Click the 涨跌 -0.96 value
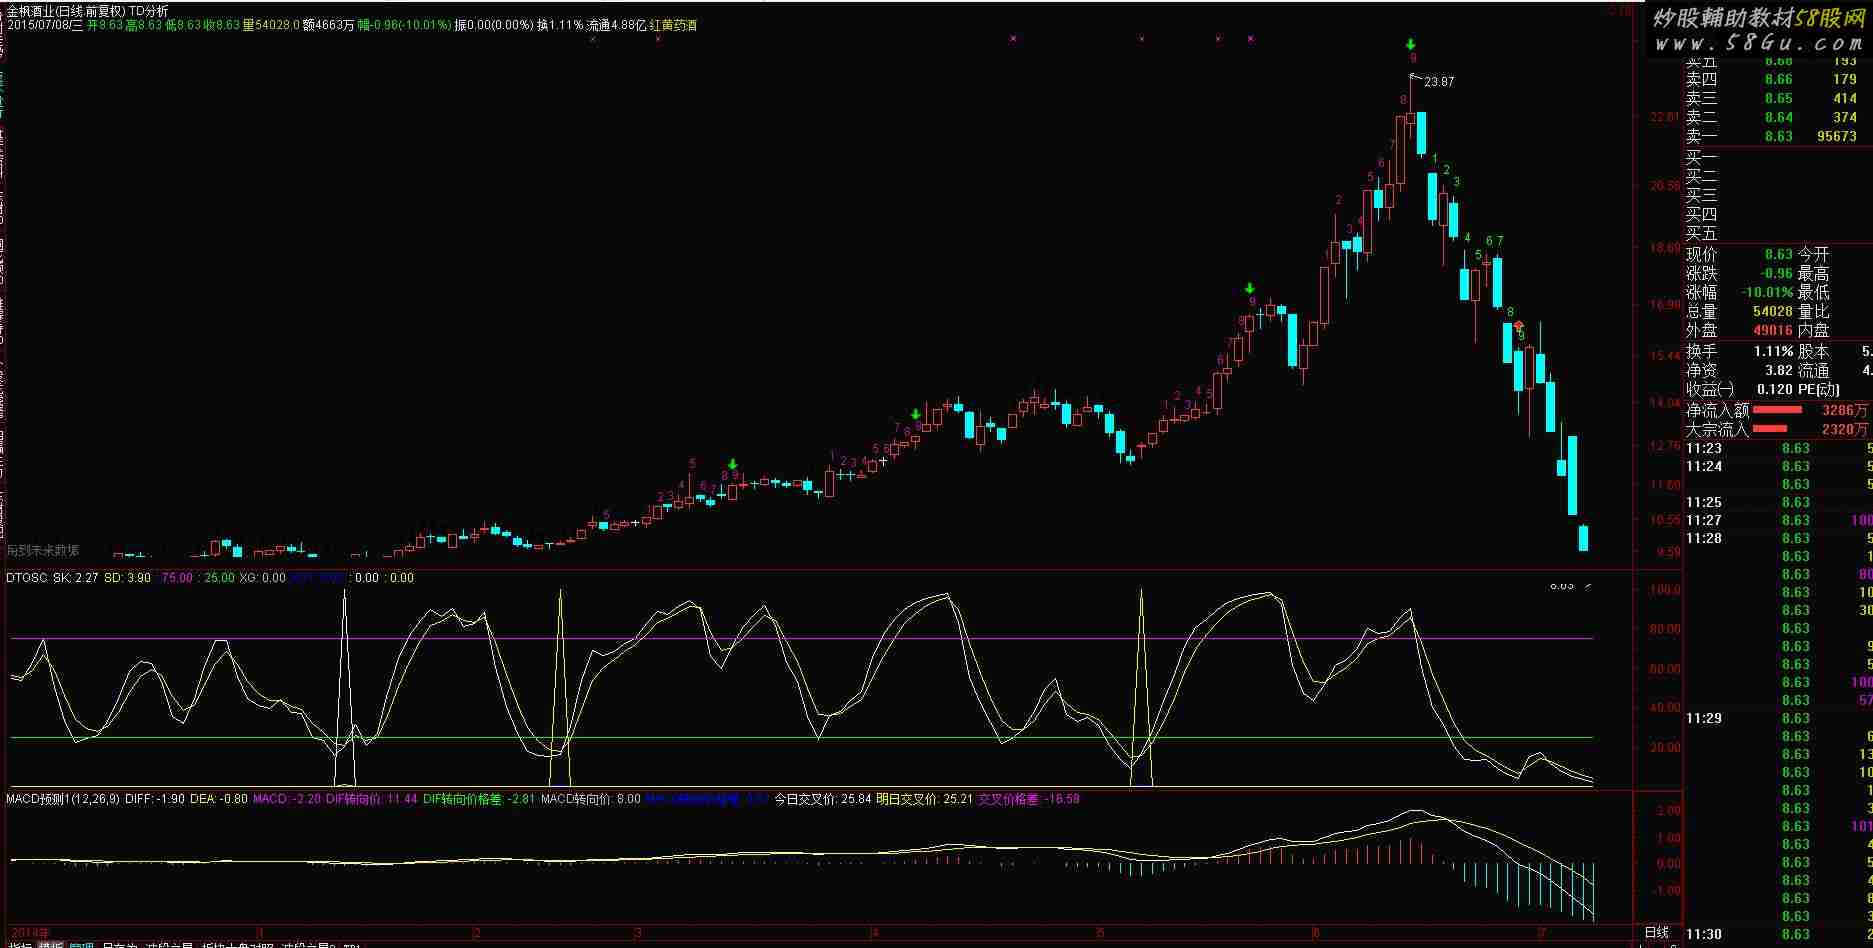Screen dimensions: 1873x948 pyautogui.click(x=1775, y=273)
